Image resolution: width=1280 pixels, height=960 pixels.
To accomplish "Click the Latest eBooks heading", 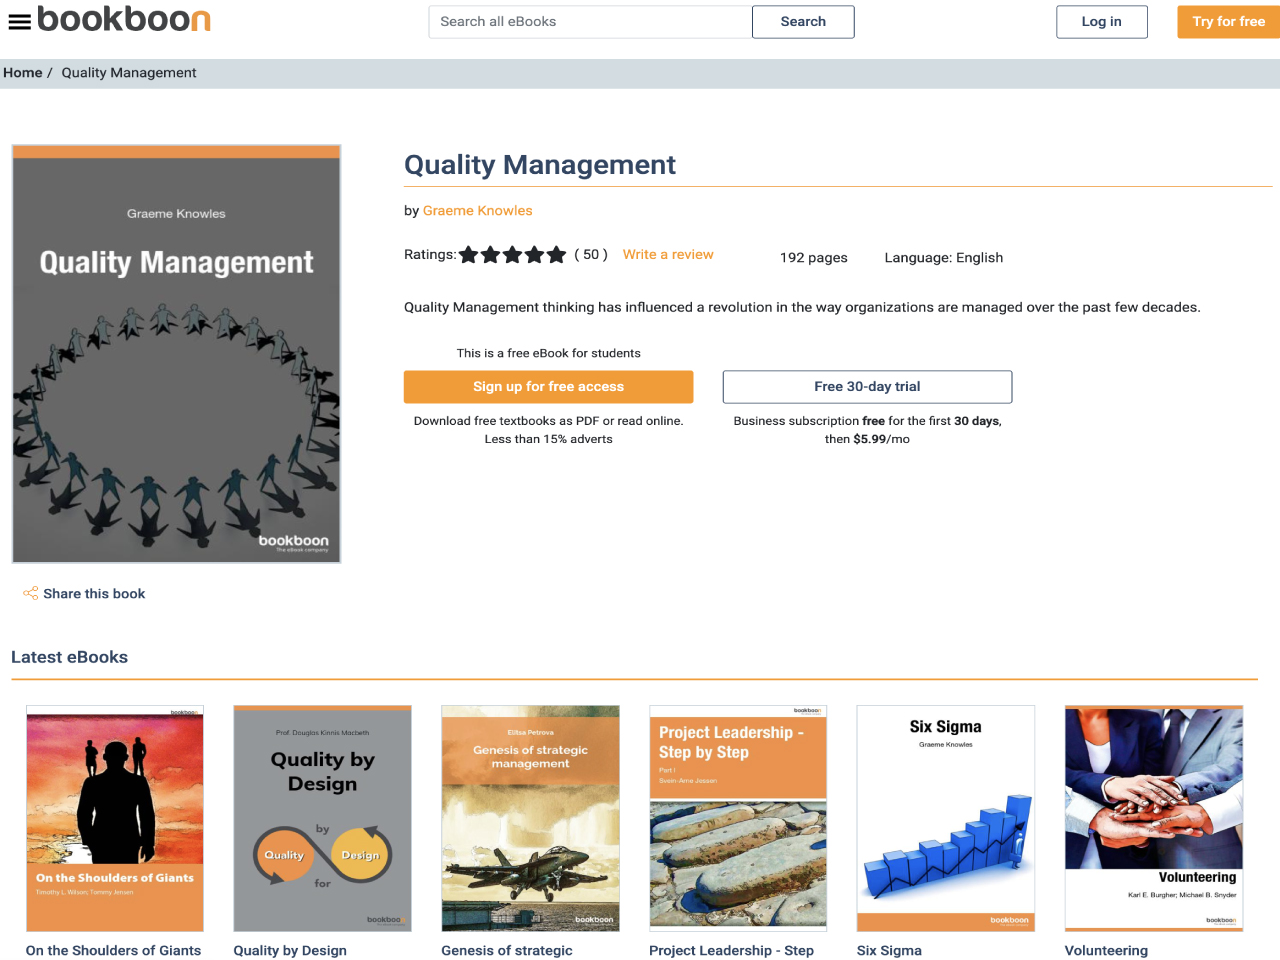I will (70, 657).
